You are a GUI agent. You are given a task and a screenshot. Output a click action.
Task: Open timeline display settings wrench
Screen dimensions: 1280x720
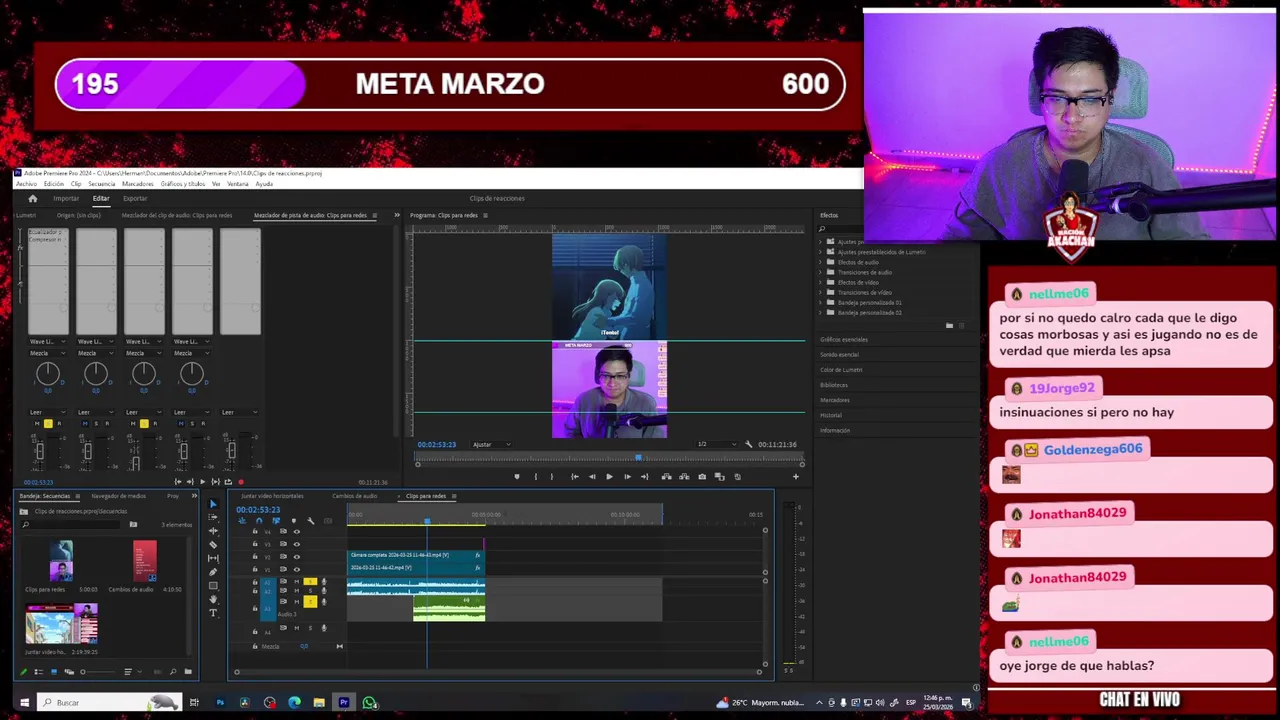coord(310,521)
